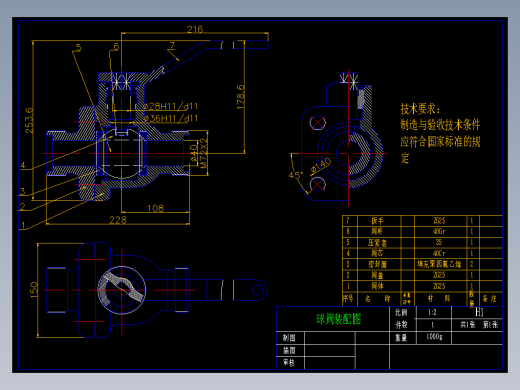The height and width of the screenshot is (390, 520).
Task: Select part balloon number 1 leader label
Action: 23,225
